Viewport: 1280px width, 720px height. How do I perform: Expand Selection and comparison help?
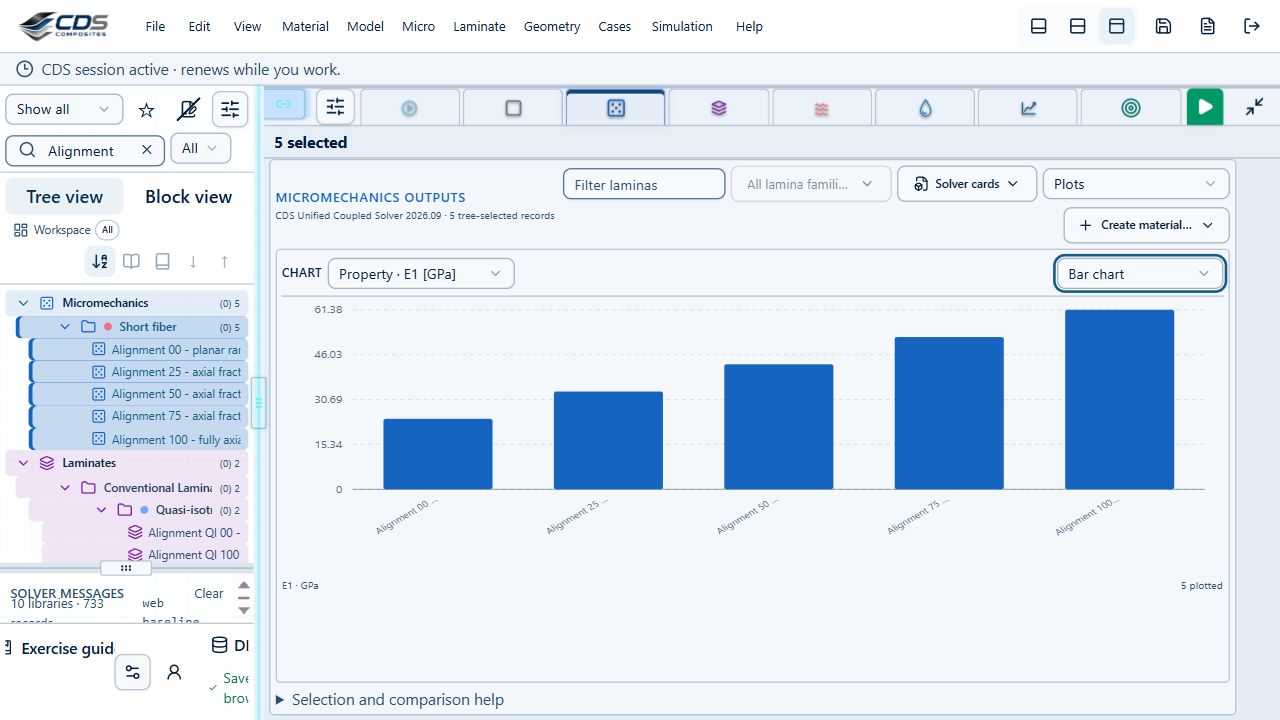click(x=390, y=700)
